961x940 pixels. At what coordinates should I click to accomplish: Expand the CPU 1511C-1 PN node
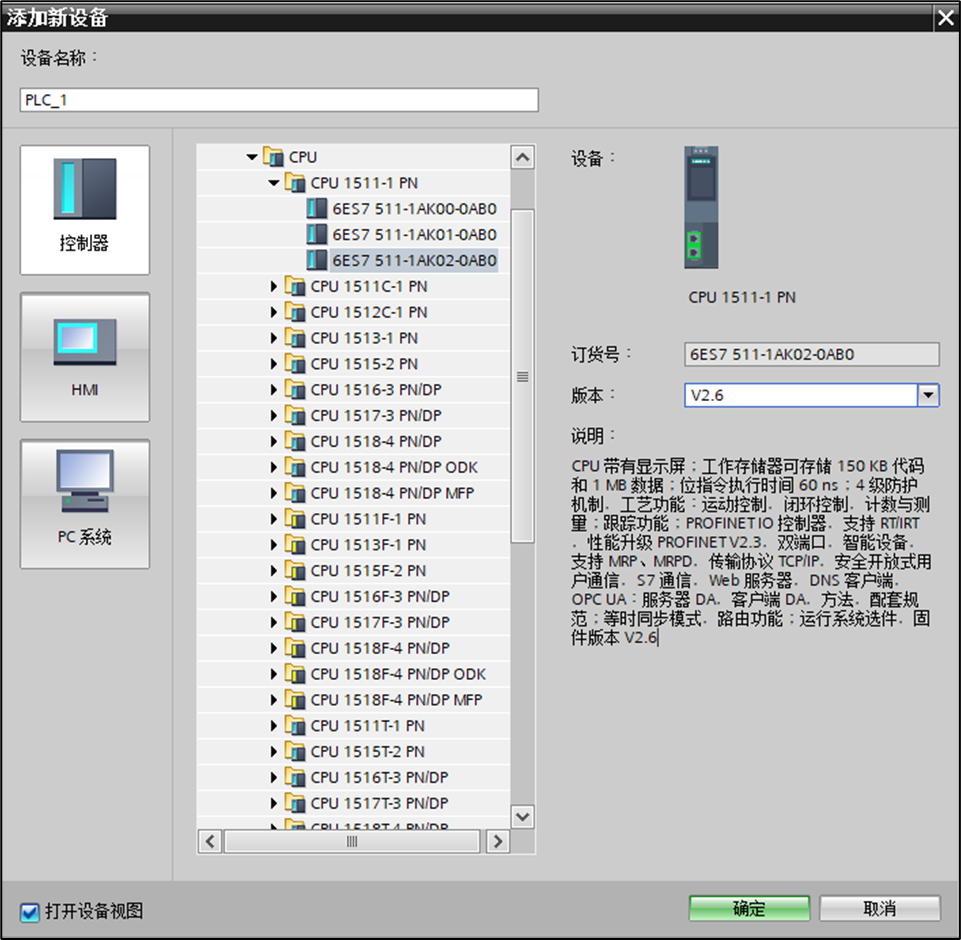click(274, 286)
